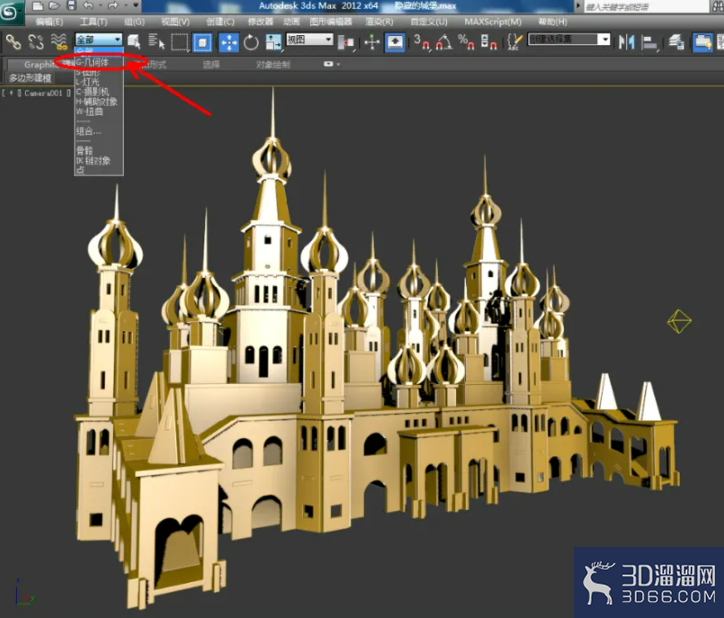Choose H-辅助对象 in the filter list

point(97,102)
